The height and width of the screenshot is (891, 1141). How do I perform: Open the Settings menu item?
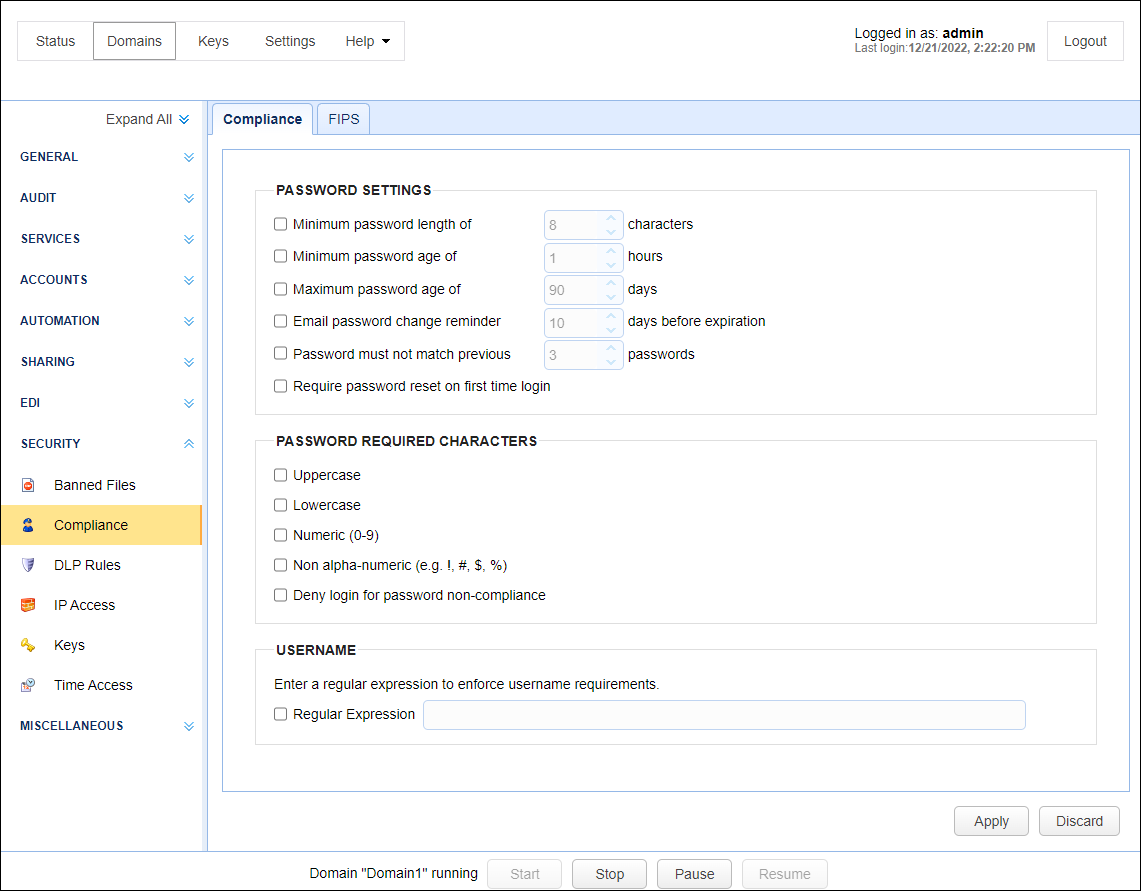coord(290,41)
